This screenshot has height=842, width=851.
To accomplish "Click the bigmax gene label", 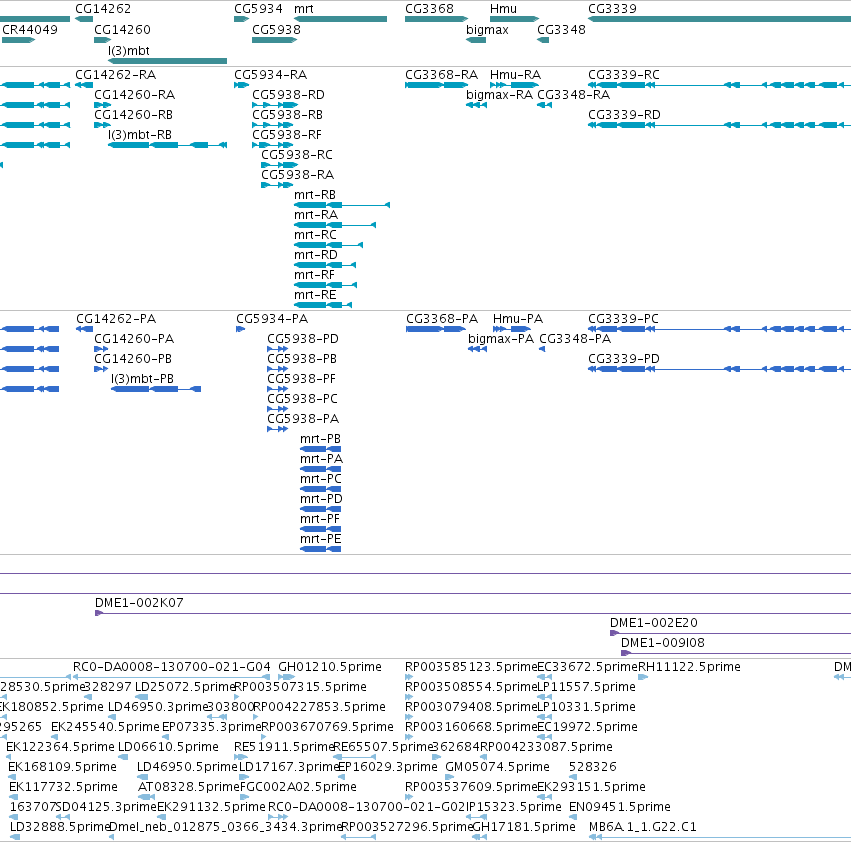I will click(487, 29).
